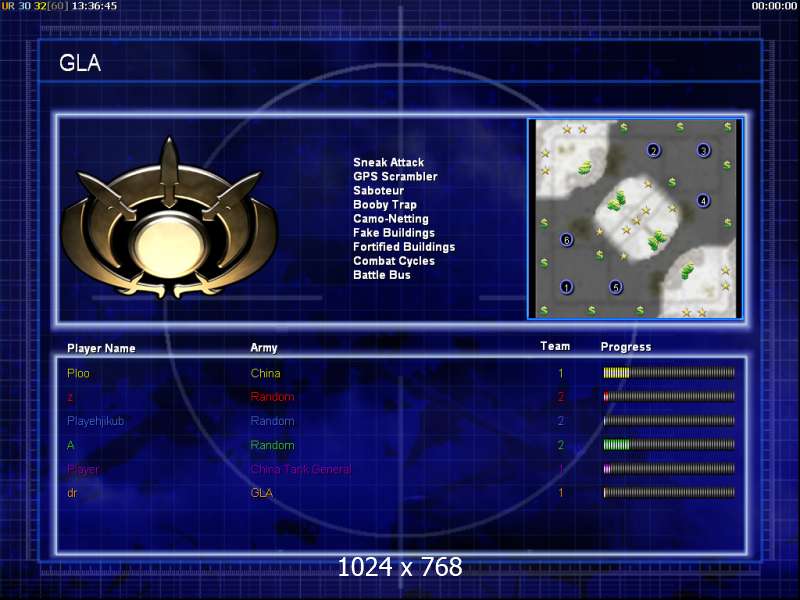This screenshot has height=600, width=800.
Task: Click the Sneak Attack ability text
Action: (x=388, y=162)
